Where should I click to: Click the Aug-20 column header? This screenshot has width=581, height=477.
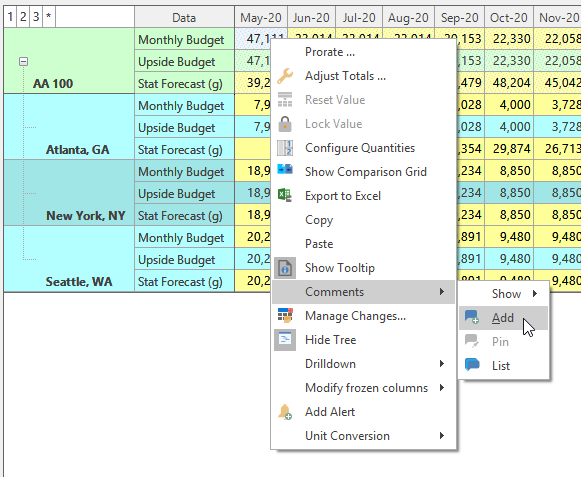coord(408,17)
